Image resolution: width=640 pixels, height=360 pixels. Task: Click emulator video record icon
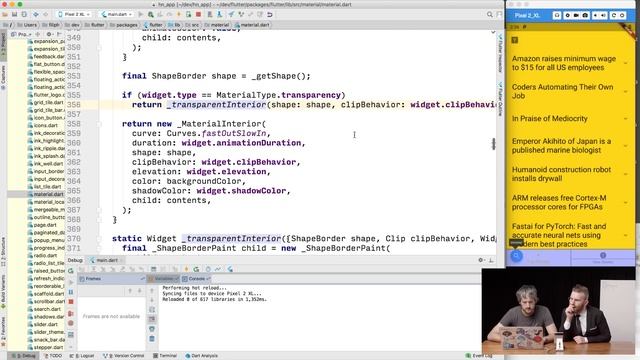tap(576, 16)
